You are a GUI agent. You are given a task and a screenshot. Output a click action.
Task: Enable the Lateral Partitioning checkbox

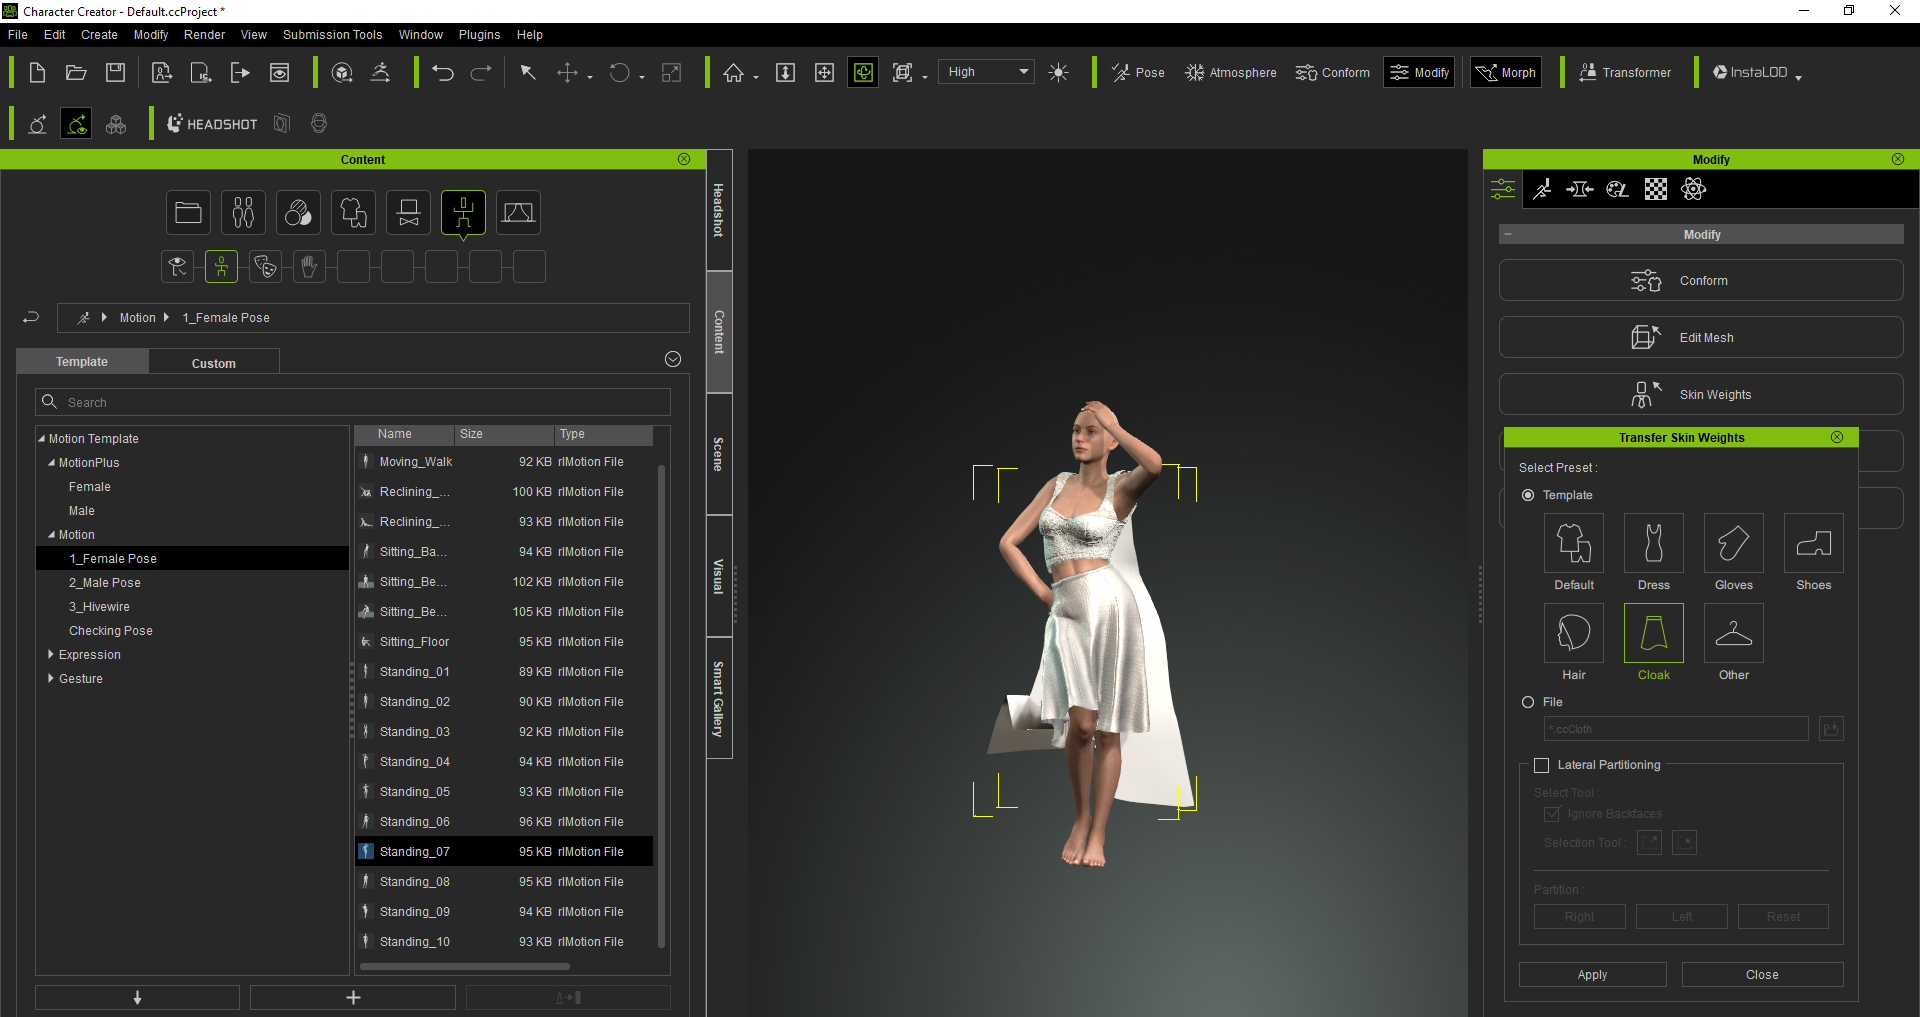coord(1542,765)
